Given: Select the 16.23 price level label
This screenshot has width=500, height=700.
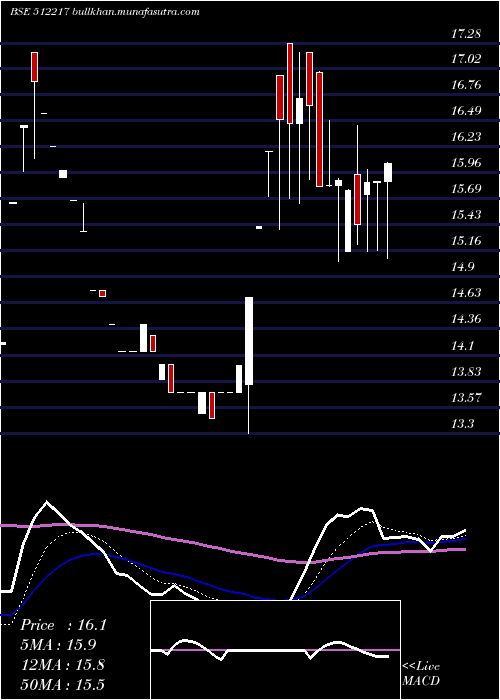Looking at the screenshot, I should coord(466,137).
